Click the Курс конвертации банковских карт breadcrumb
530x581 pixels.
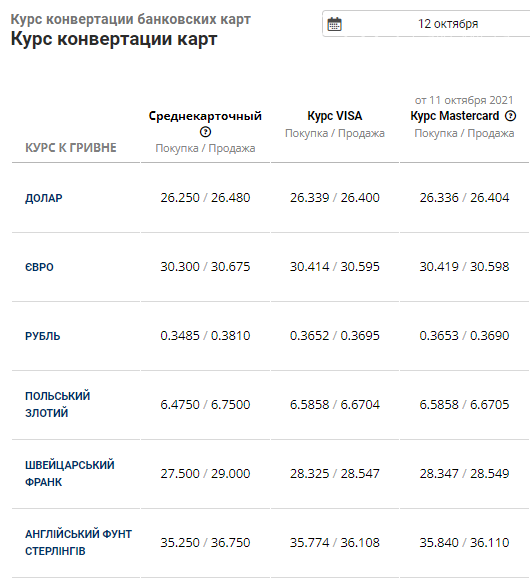[x=130, y=19]
